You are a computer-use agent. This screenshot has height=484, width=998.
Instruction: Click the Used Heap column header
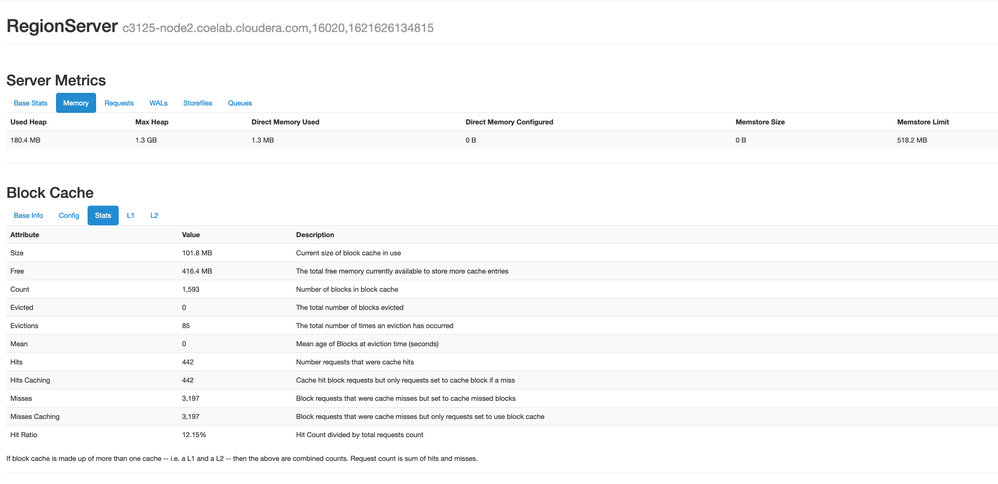click(29, 122)
